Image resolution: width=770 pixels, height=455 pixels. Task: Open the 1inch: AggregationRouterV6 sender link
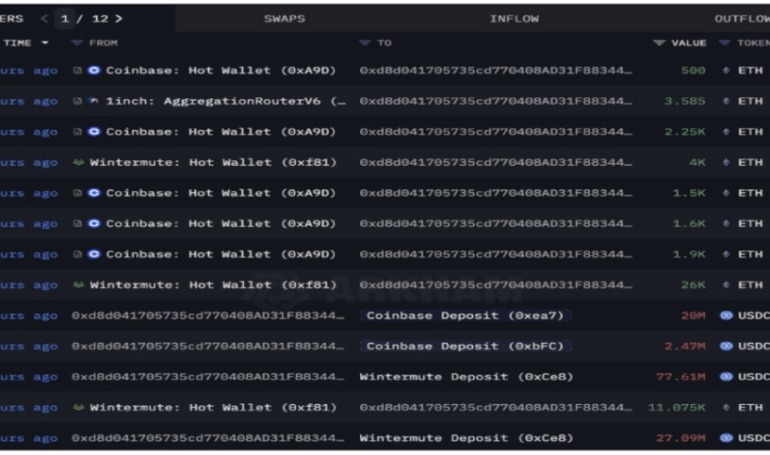226,101
